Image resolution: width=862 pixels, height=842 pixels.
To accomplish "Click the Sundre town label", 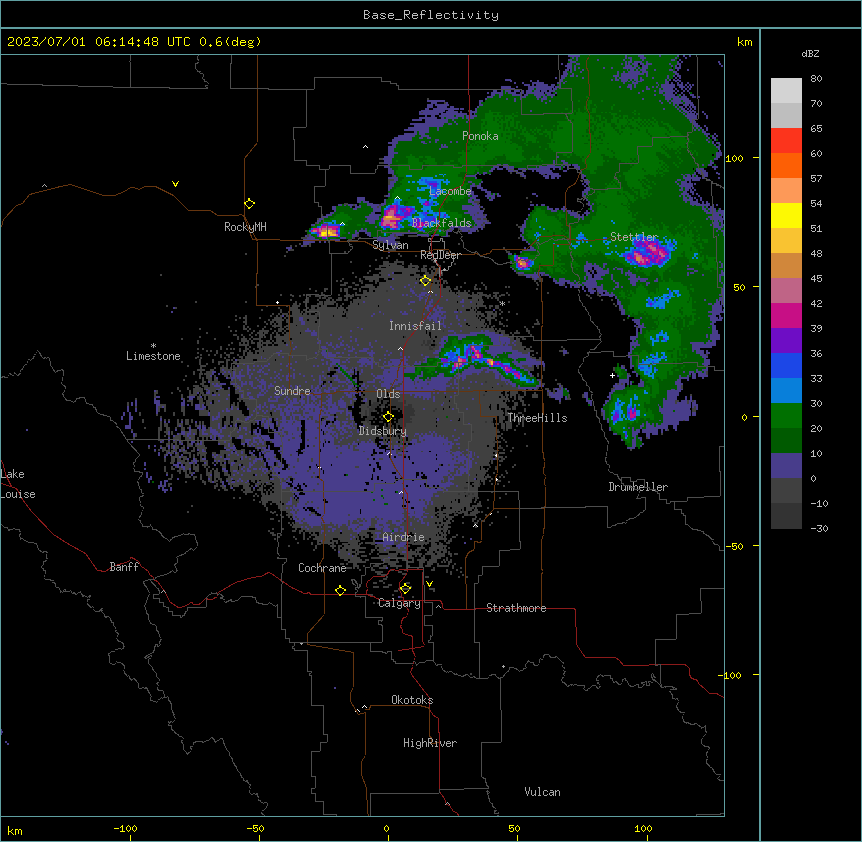I will click(x=292, y=391).
